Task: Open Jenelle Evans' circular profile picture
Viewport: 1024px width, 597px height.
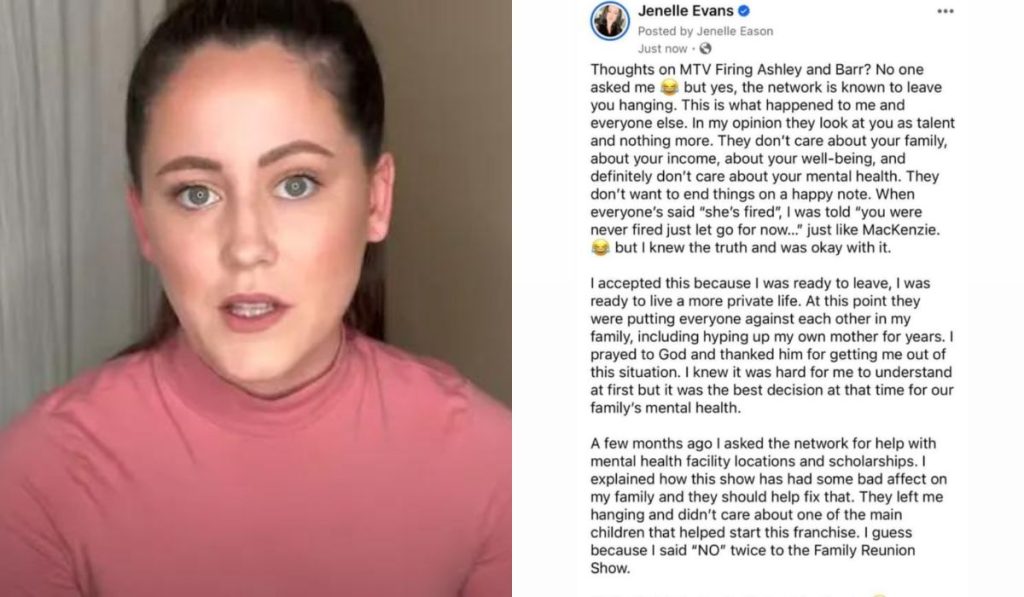Action: 610,21
